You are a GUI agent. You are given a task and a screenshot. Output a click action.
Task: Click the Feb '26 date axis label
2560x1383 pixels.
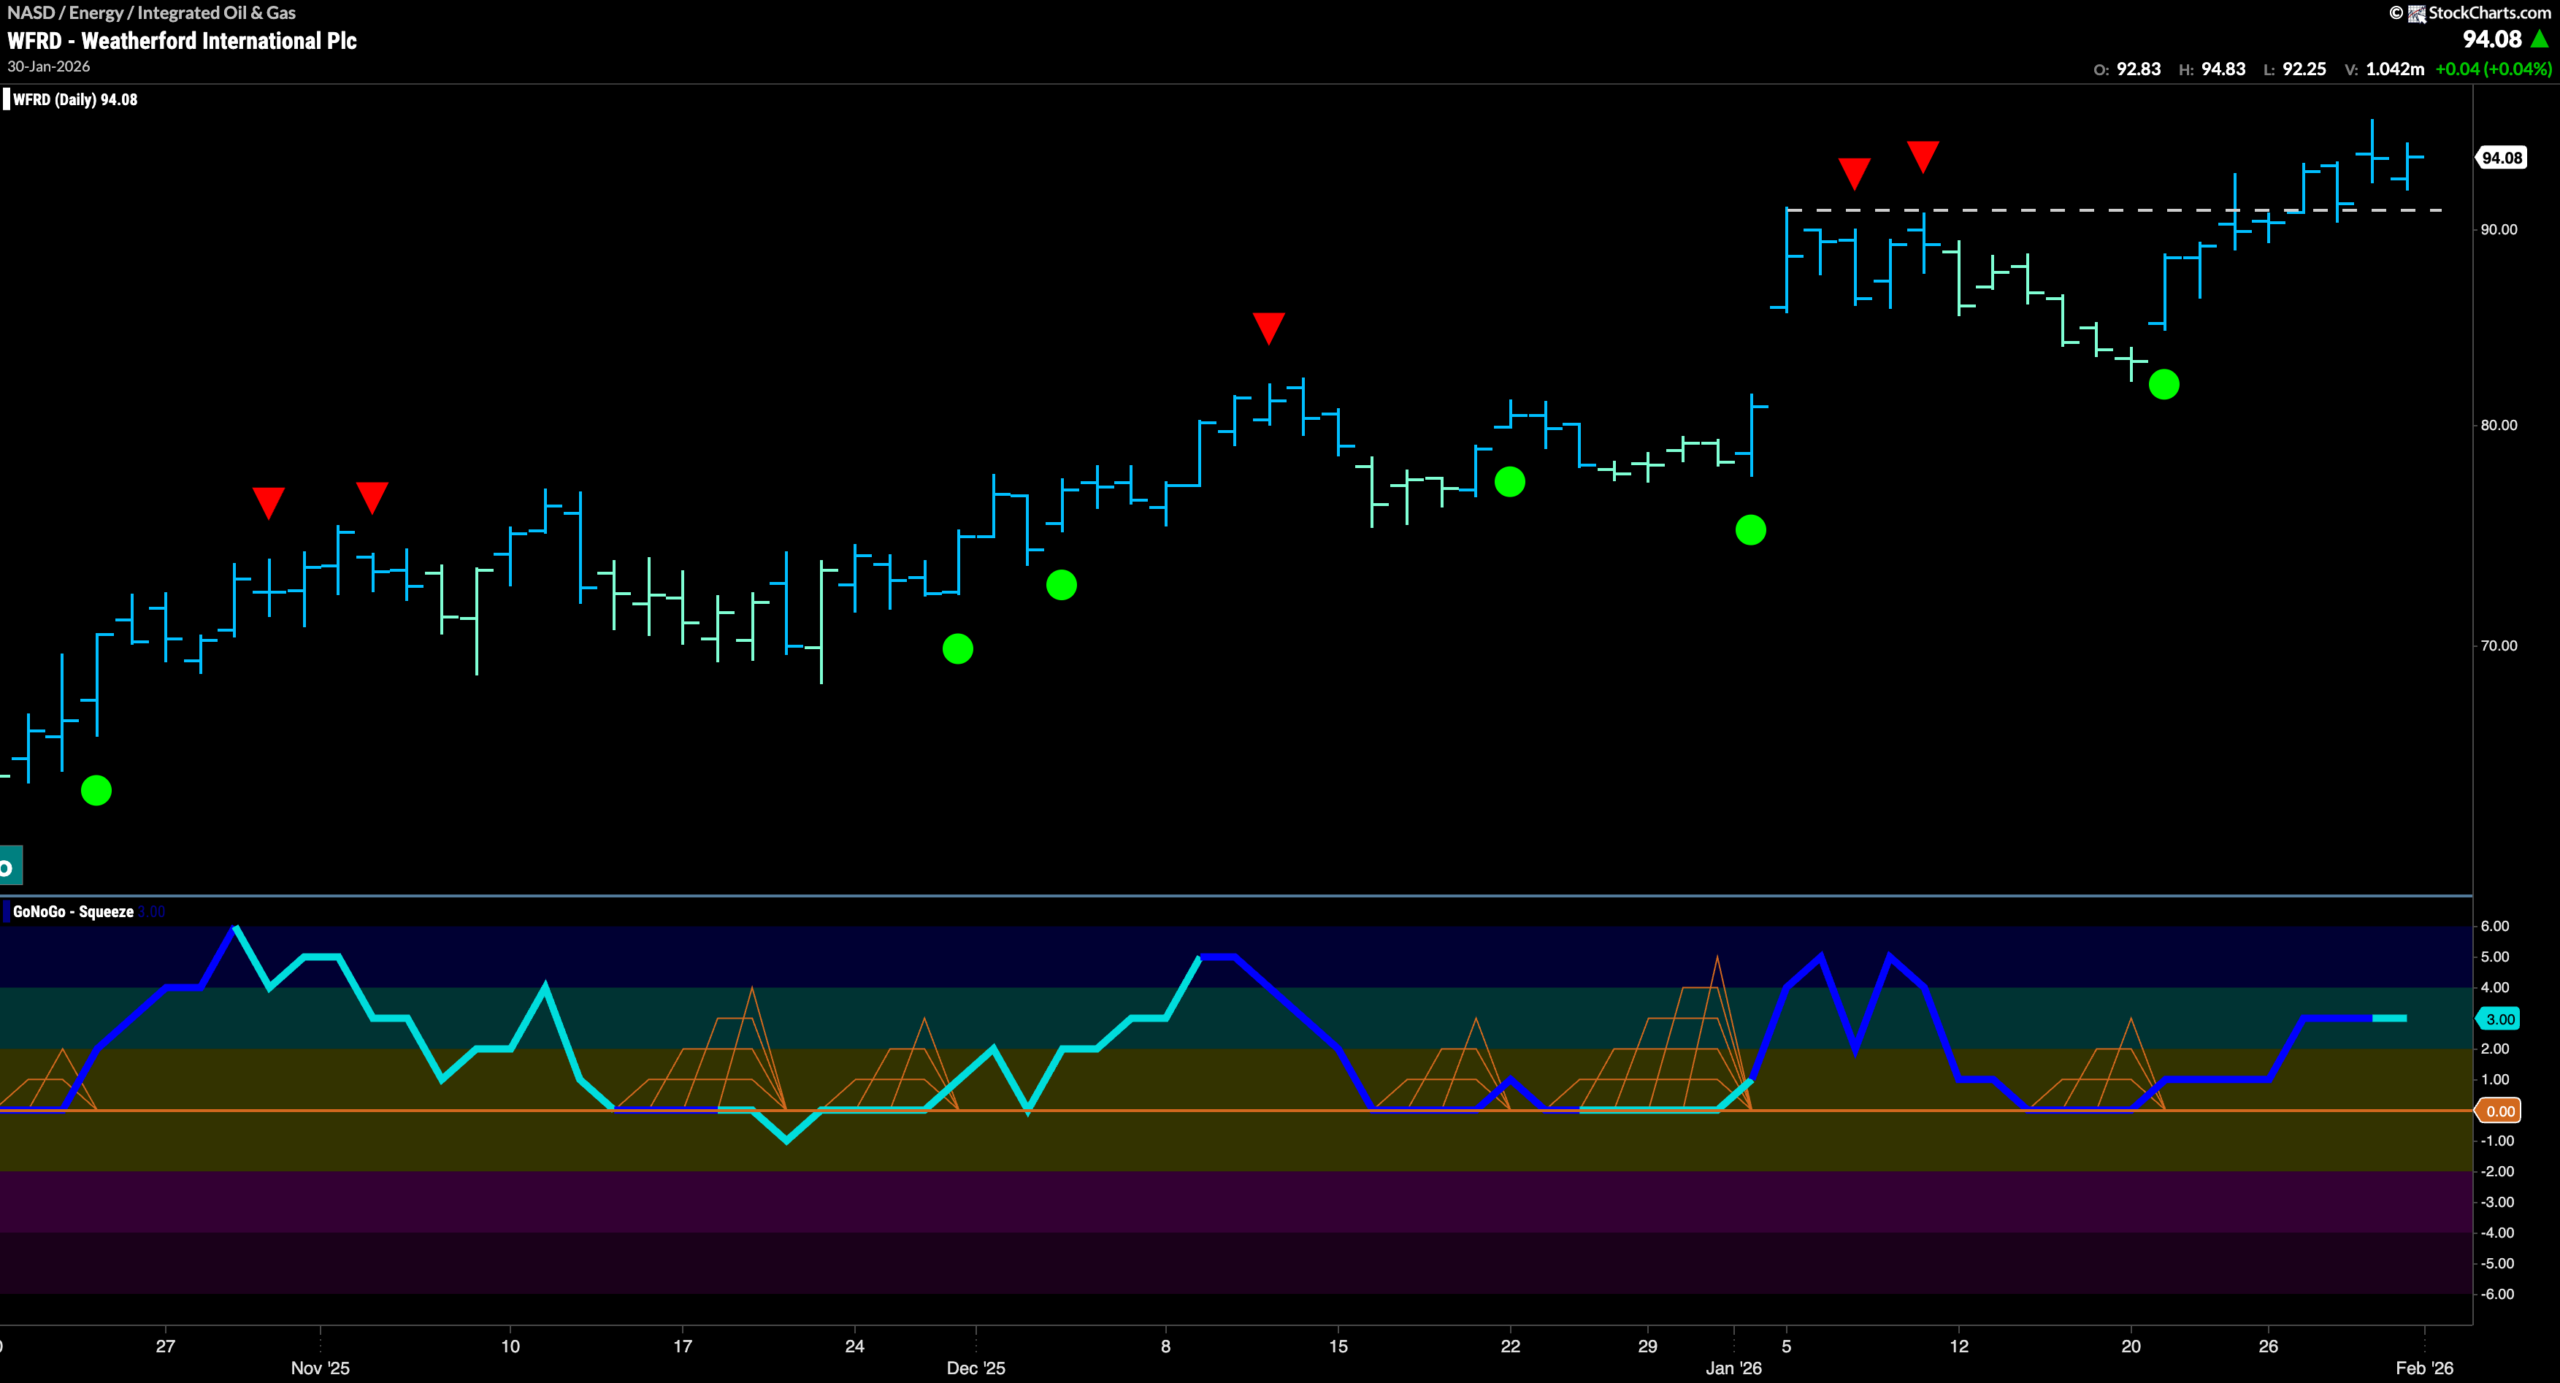pyautogui.click(x=2425, y=1368)
